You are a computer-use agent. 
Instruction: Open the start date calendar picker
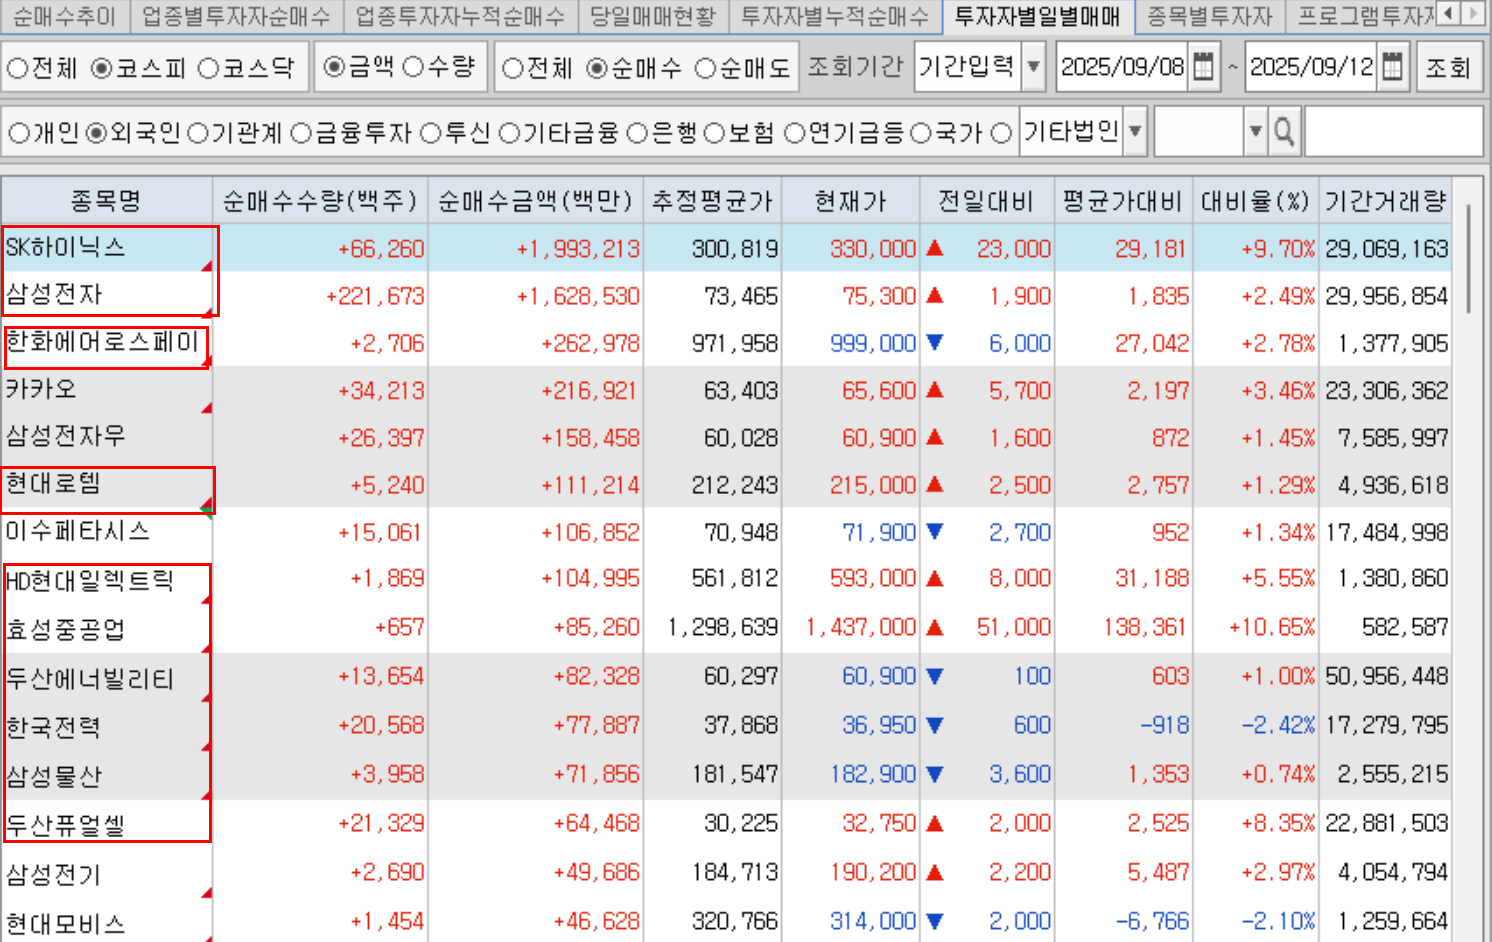[x=1204, y=67]
